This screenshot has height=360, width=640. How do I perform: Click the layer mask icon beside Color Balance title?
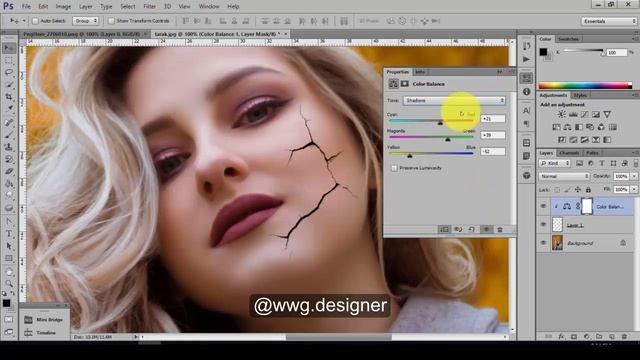pos(404,84)
